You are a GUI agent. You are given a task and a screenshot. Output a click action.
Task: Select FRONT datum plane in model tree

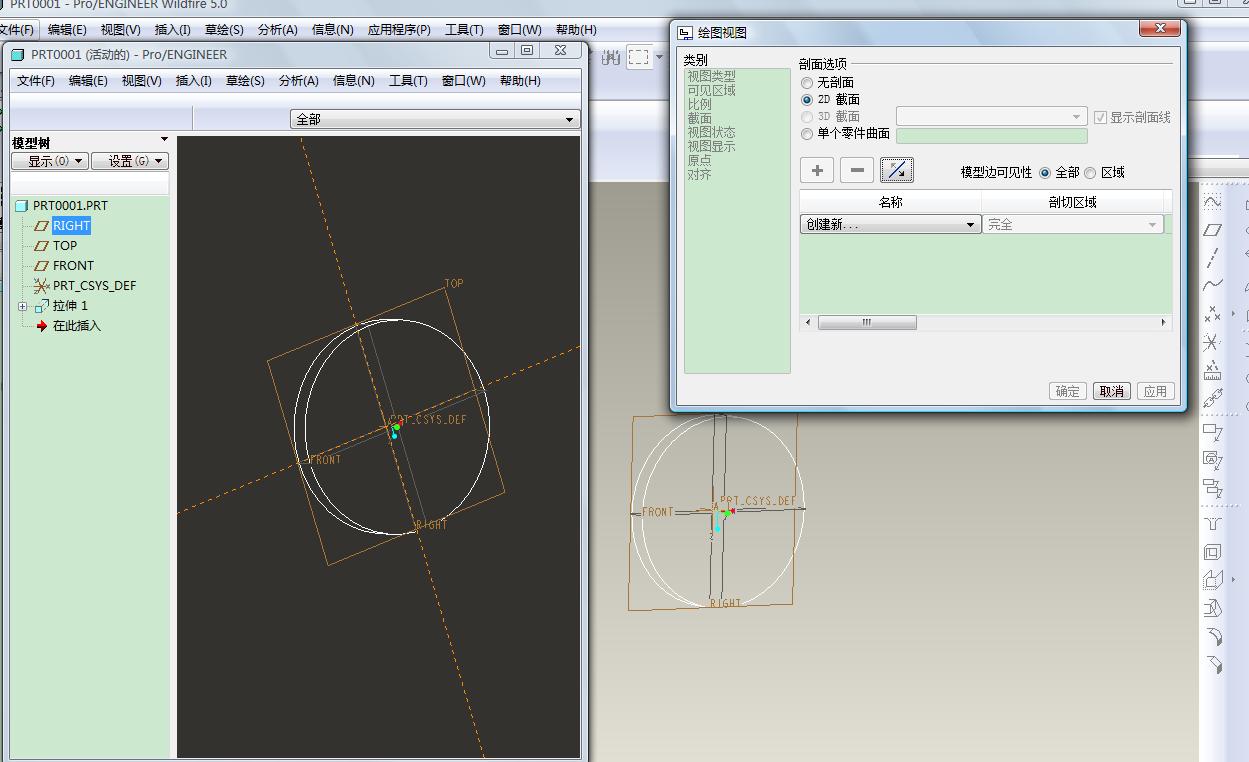[x=73, y=266]
